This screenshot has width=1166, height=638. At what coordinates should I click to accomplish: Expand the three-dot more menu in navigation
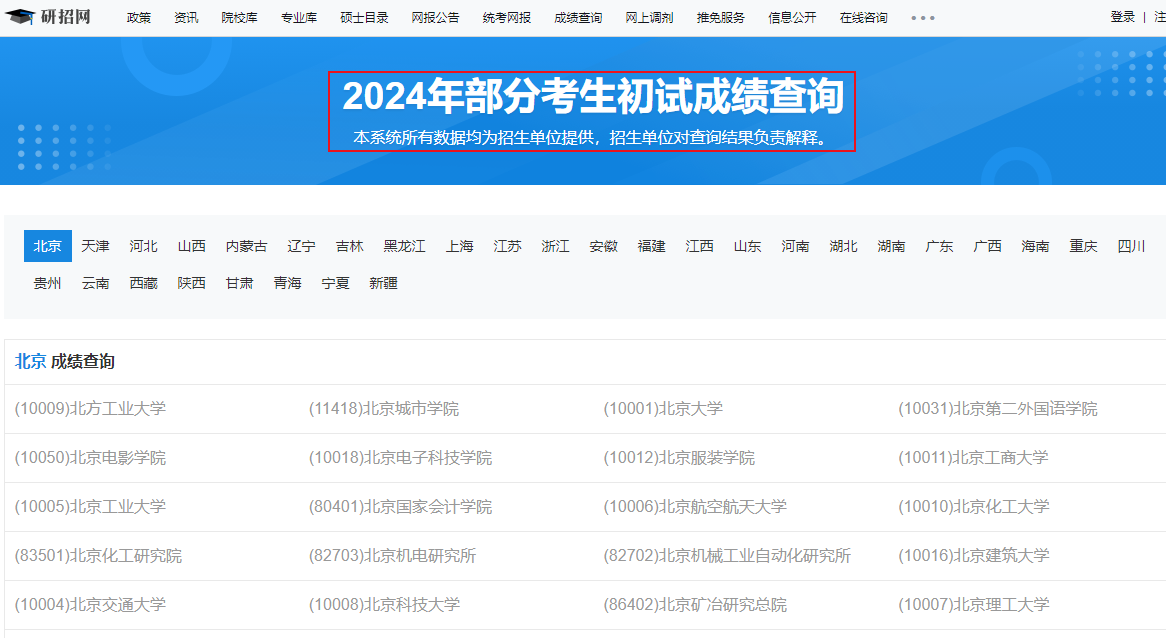[x=922, y=18]
